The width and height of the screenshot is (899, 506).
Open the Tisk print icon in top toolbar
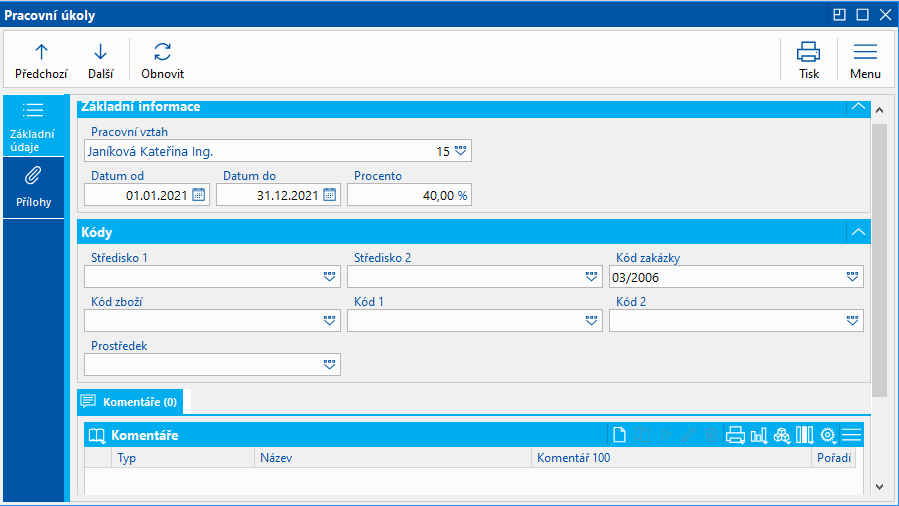pos(808,61)
